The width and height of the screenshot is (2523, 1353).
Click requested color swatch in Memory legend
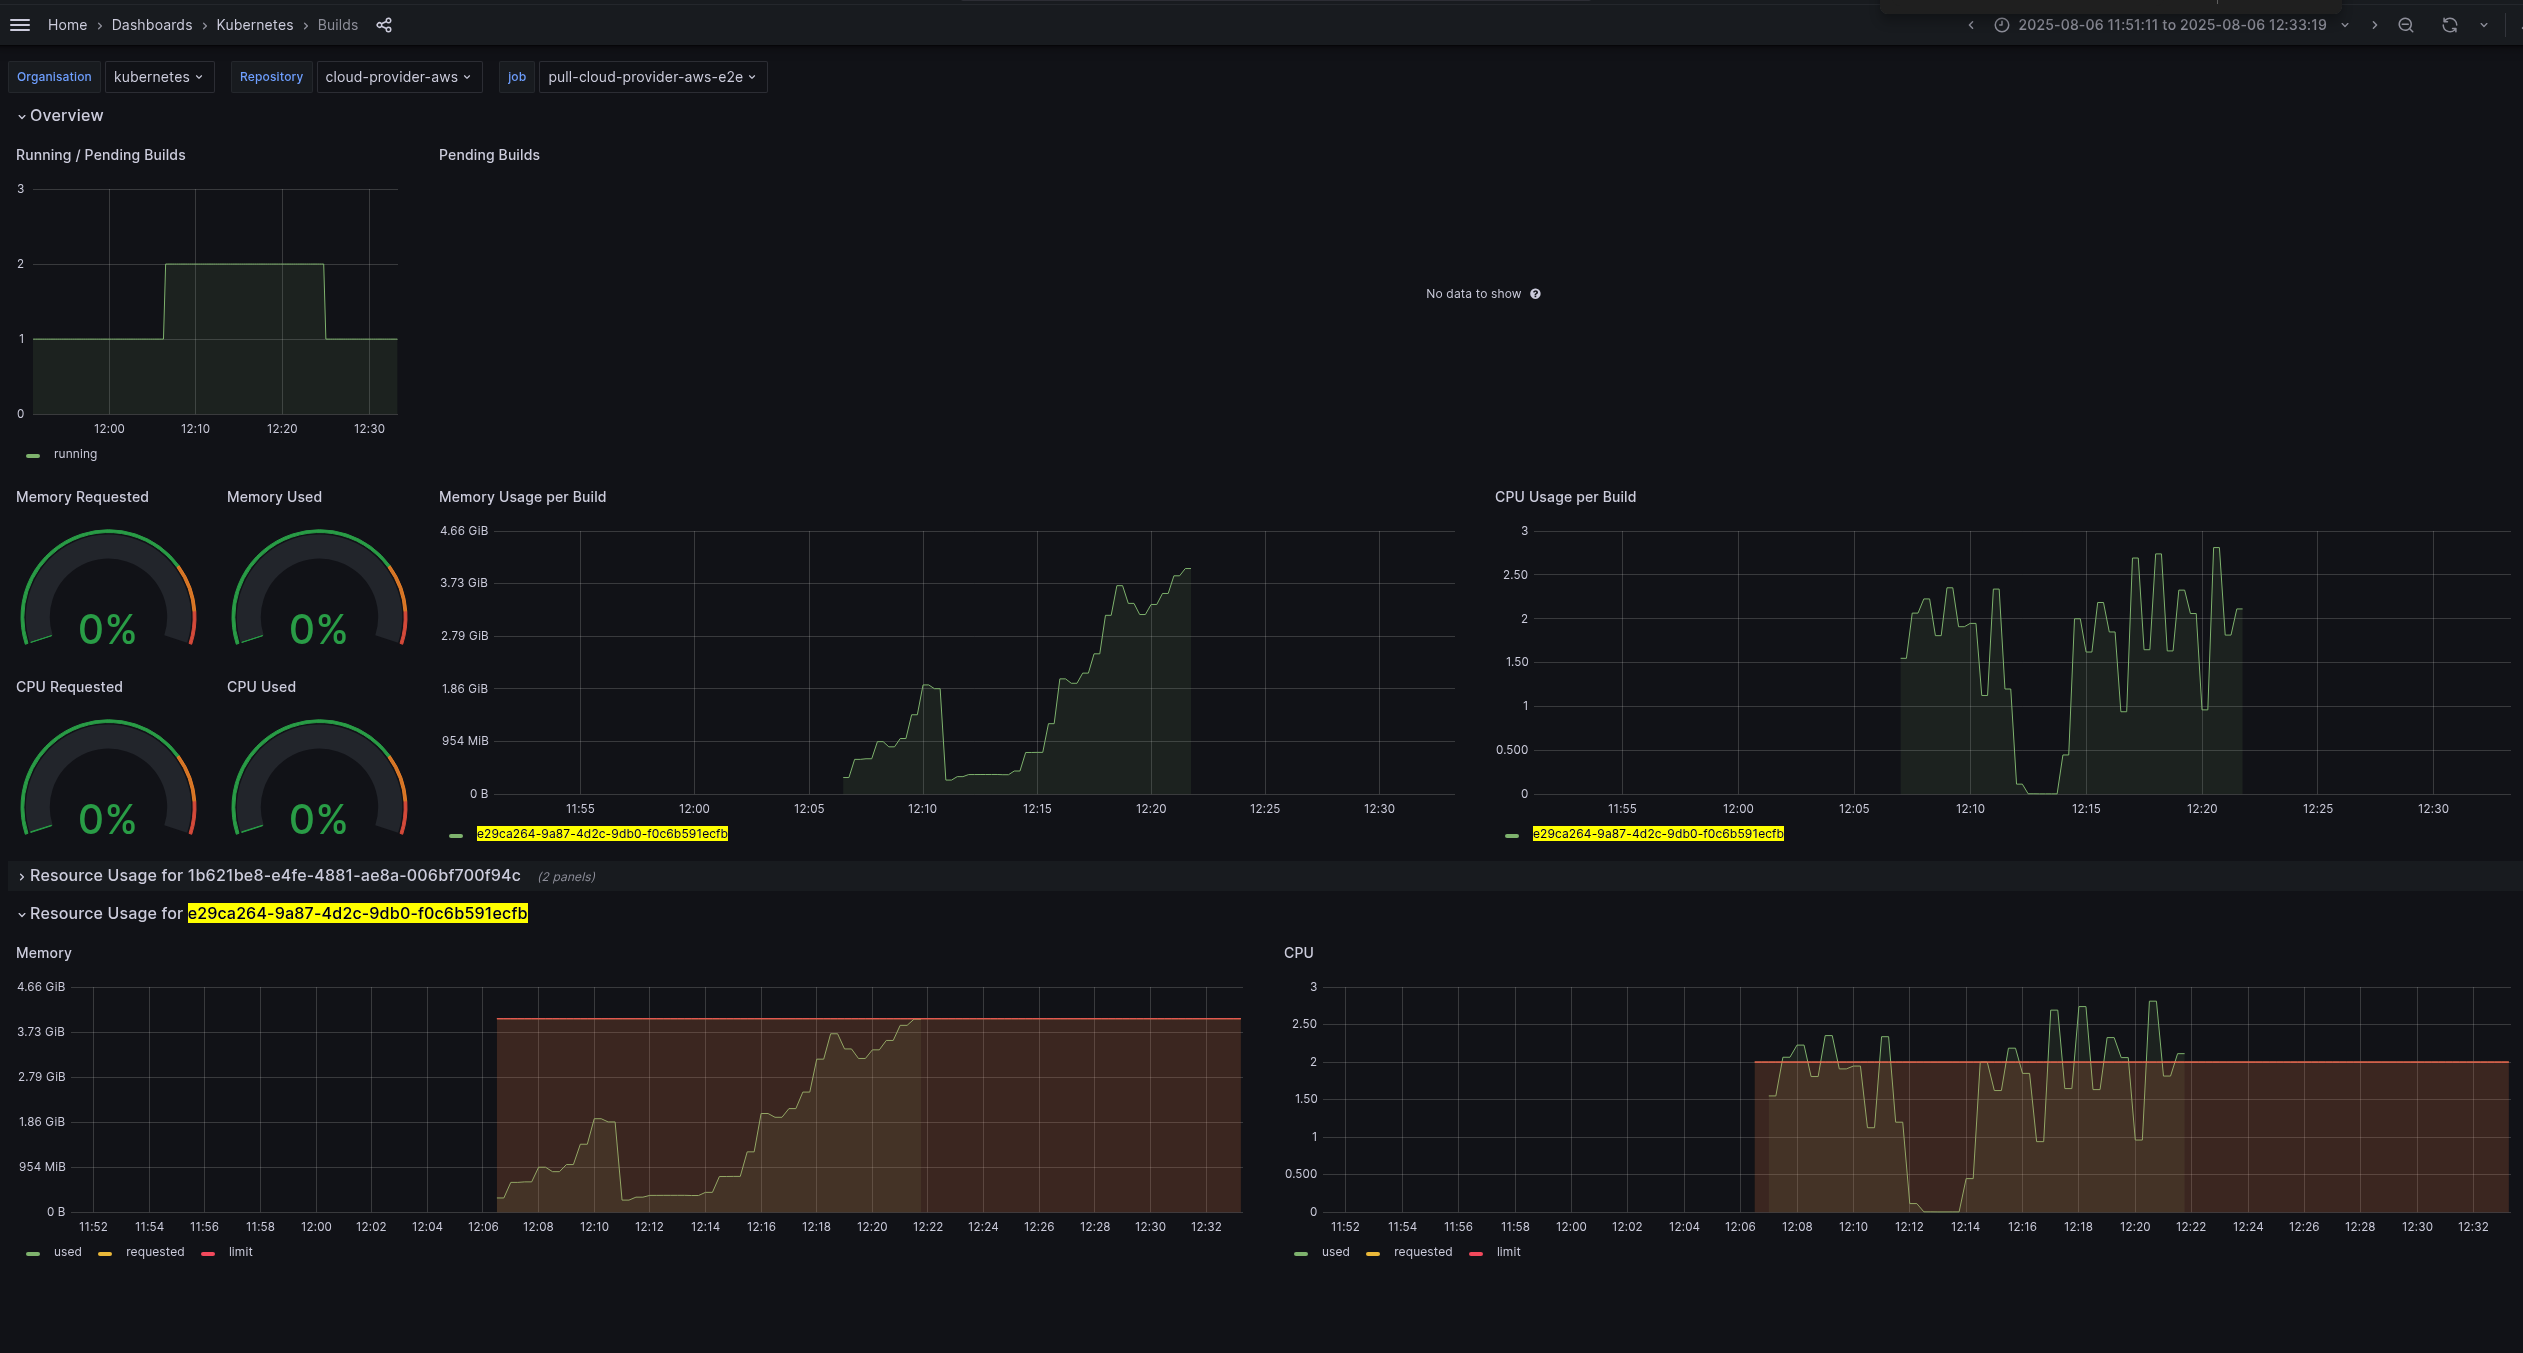point(105,1253)
